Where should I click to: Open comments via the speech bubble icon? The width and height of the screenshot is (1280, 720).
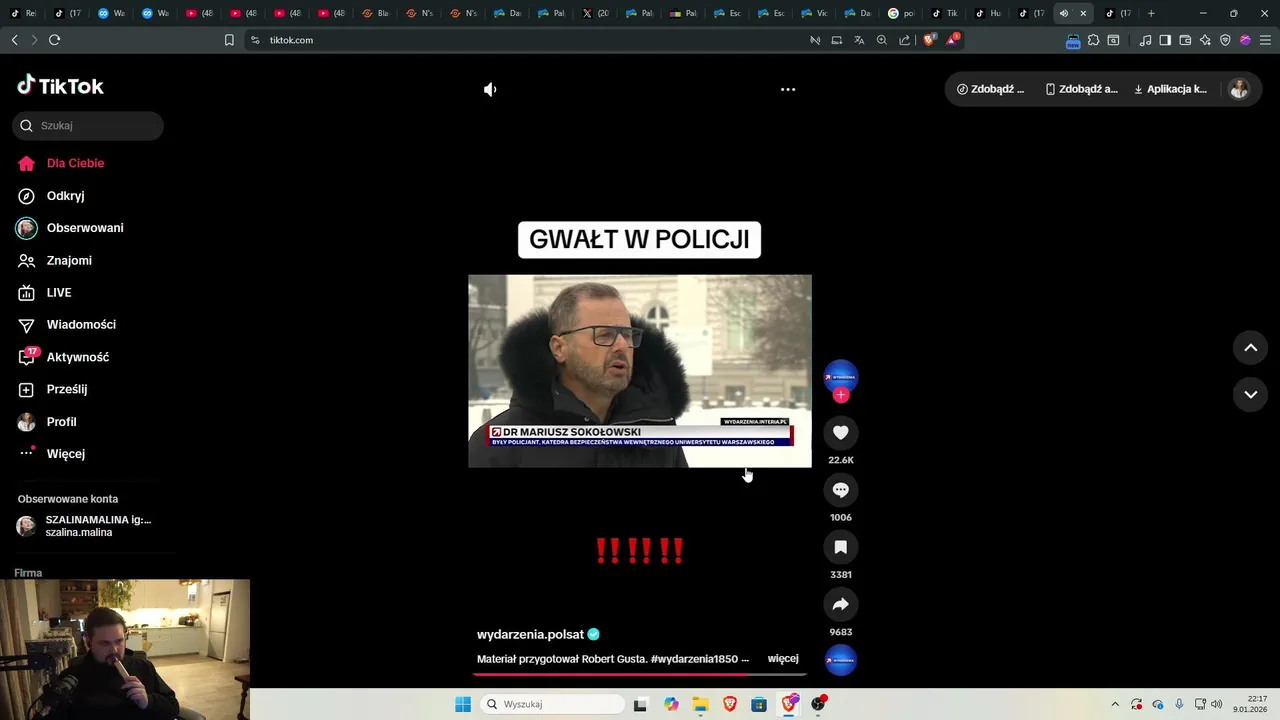click(841, 490)
